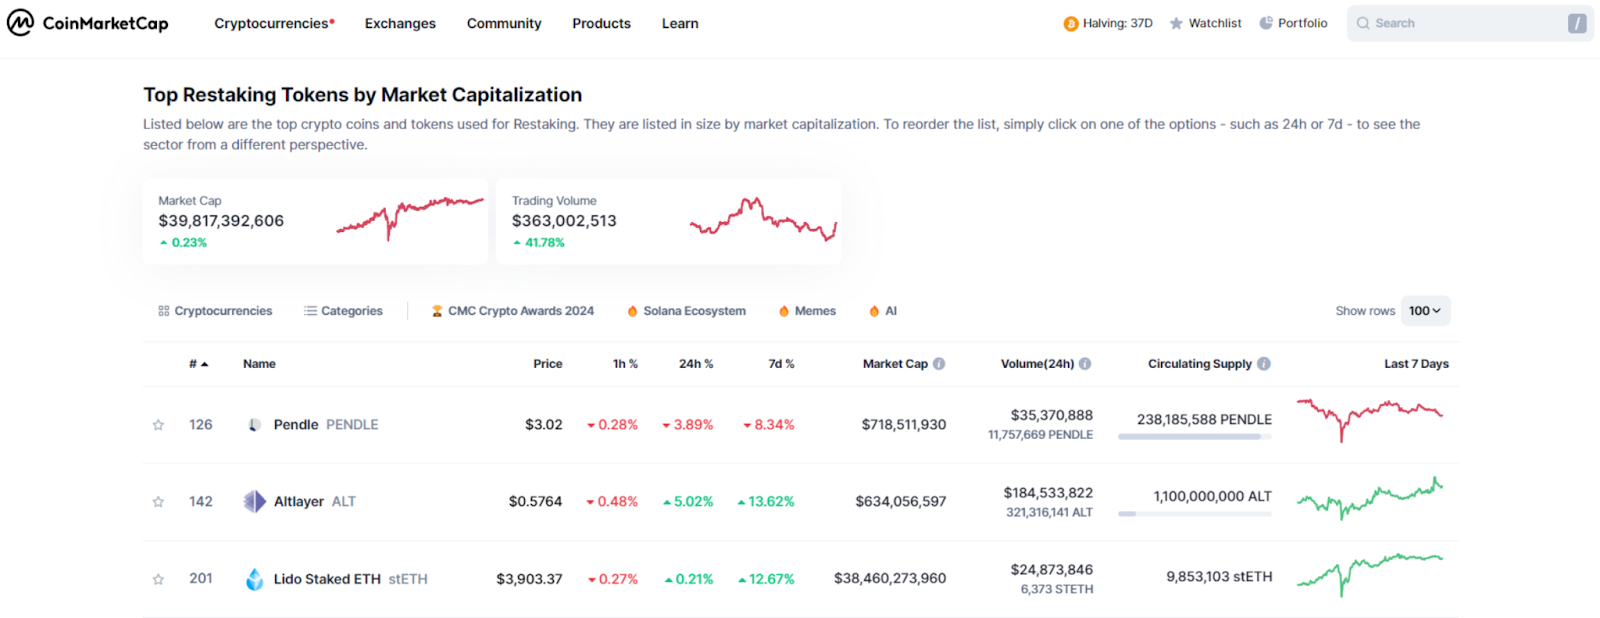The width and height of the screenshot is (1600, 618).
Task: Sort by the 7d % column header
Action: click(781, 364)
